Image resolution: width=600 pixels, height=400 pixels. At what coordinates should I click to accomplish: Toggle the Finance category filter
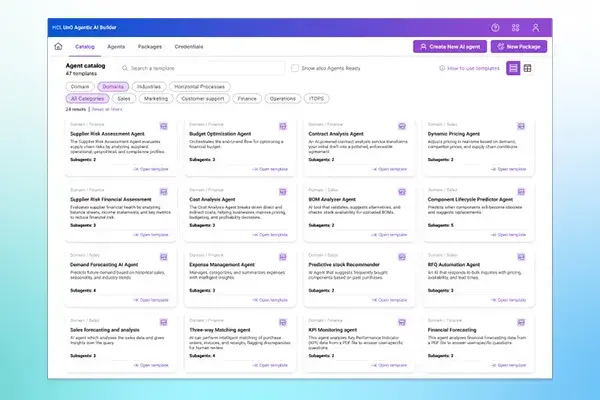246,99
